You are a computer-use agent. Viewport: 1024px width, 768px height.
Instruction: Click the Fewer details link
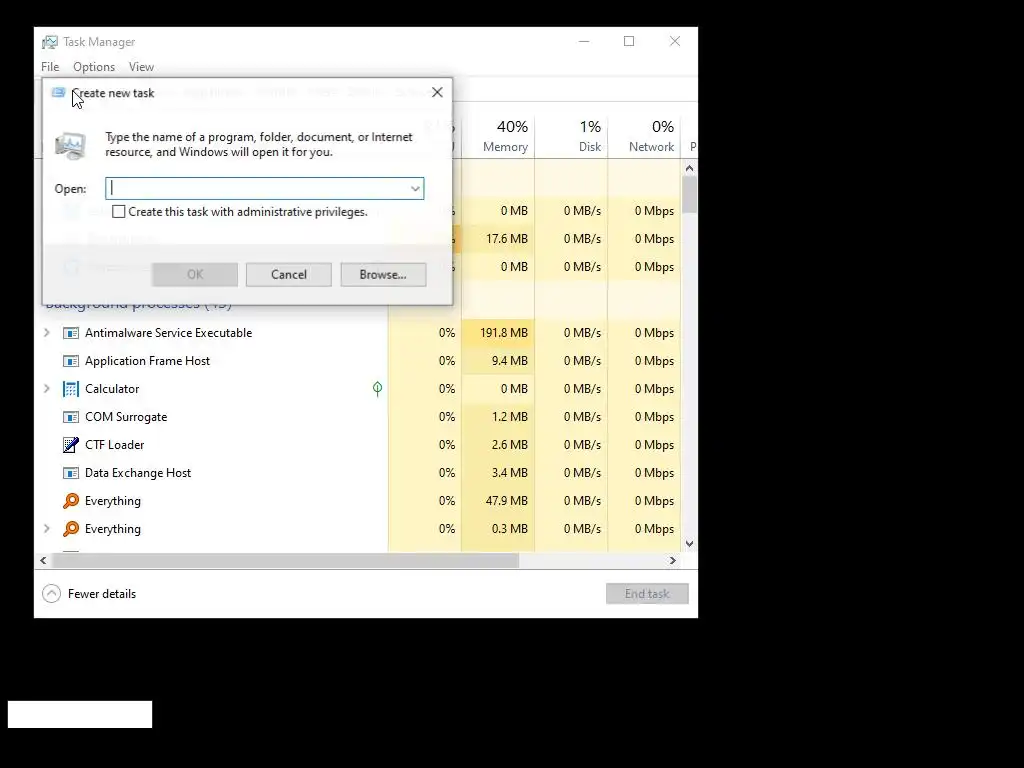(x=102, y=594)
